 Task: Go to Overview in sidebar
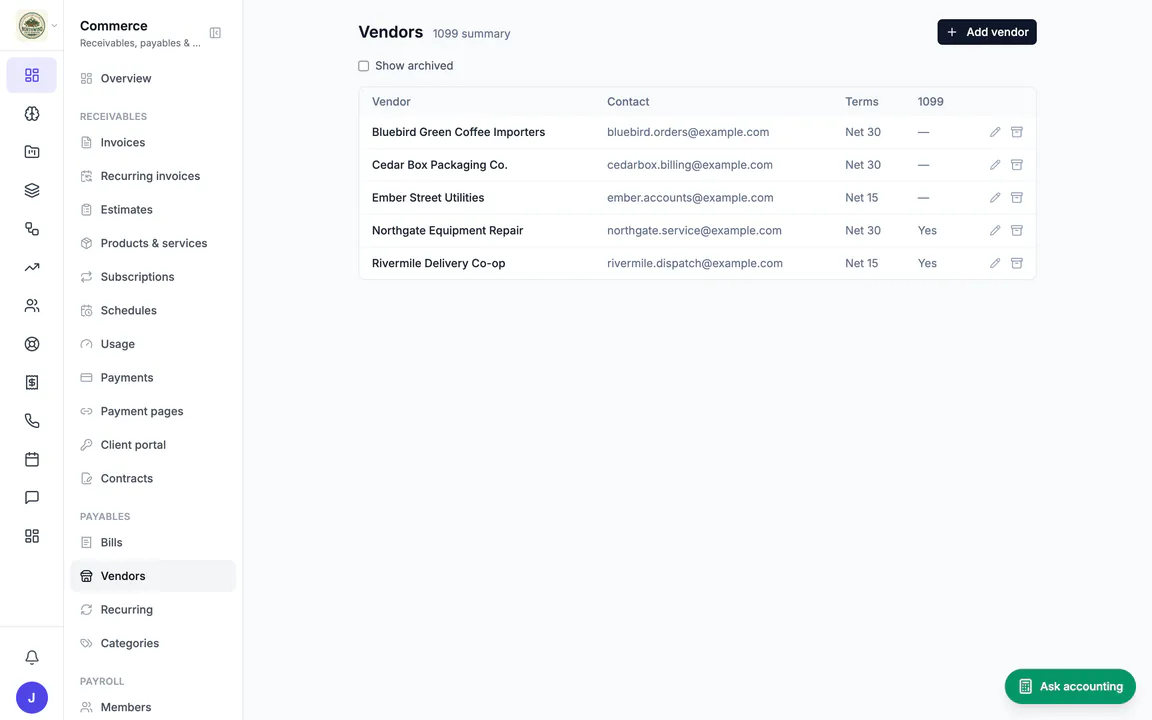(153, 79)
